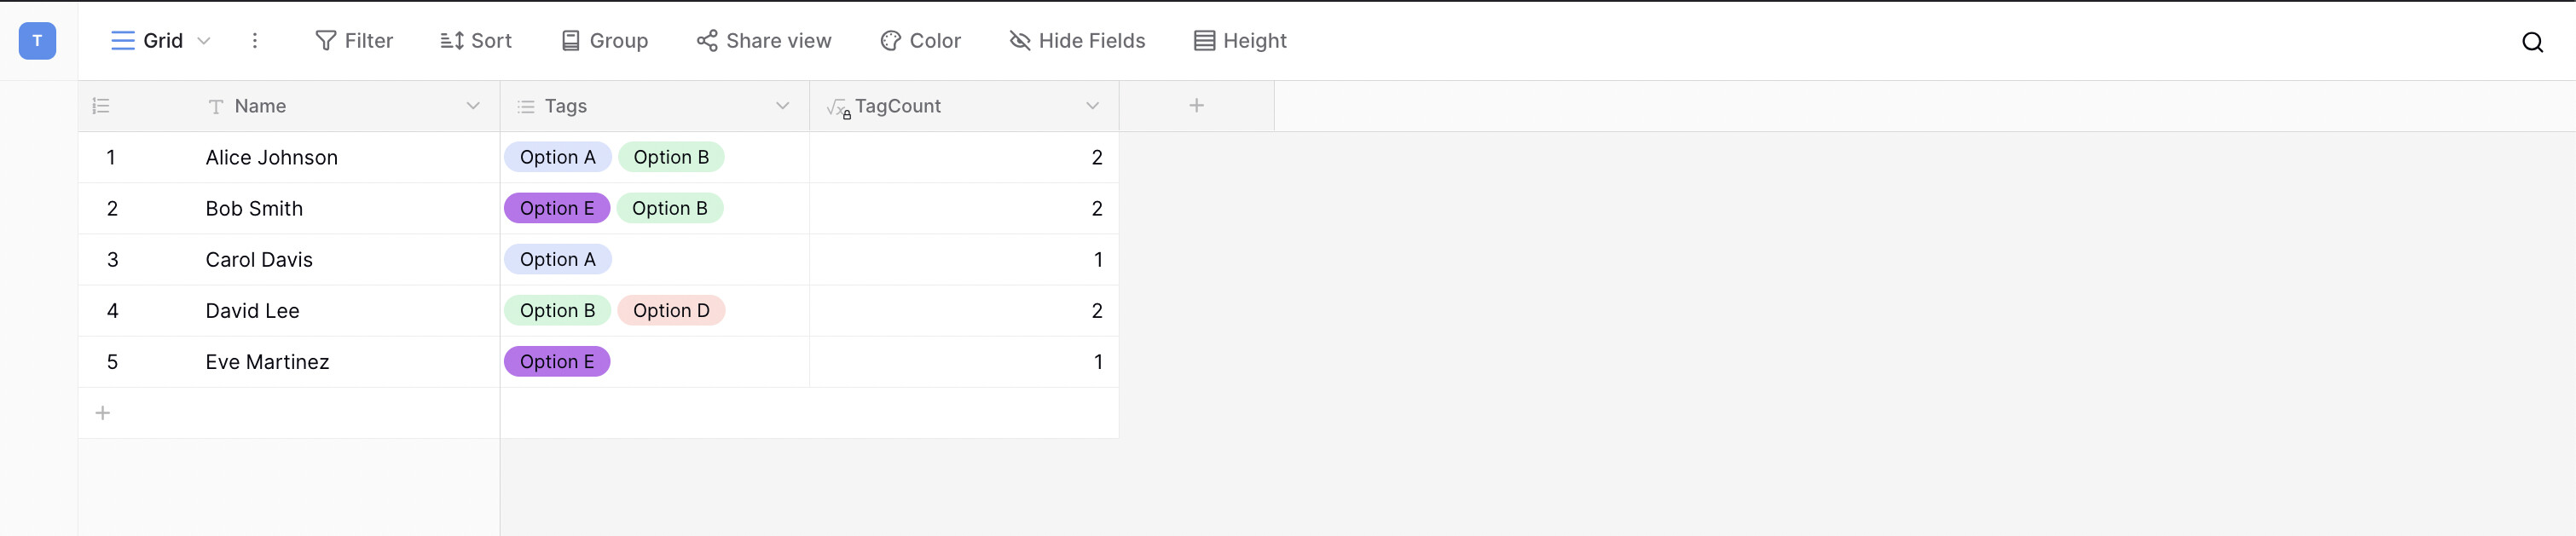Open the row Height setting
This screenshot has width=2576, height=536.
click(1240, 41)
